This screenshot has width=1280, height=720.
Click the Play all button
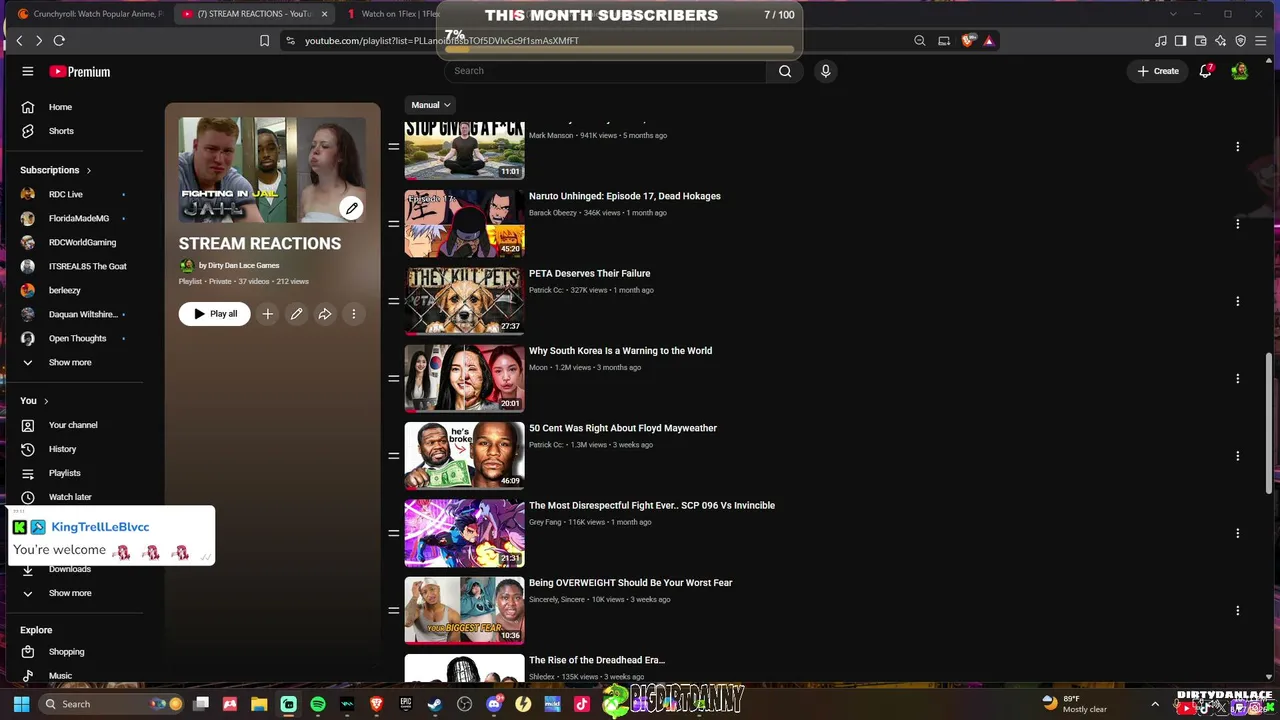[x=215, y=314]
